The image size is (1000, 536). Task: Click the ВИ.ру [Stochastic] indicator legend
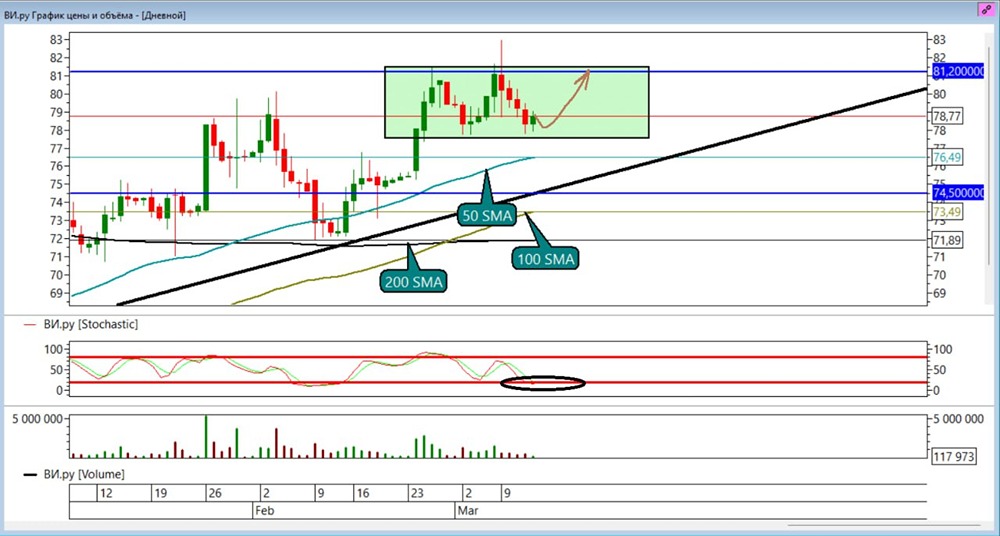80,324
